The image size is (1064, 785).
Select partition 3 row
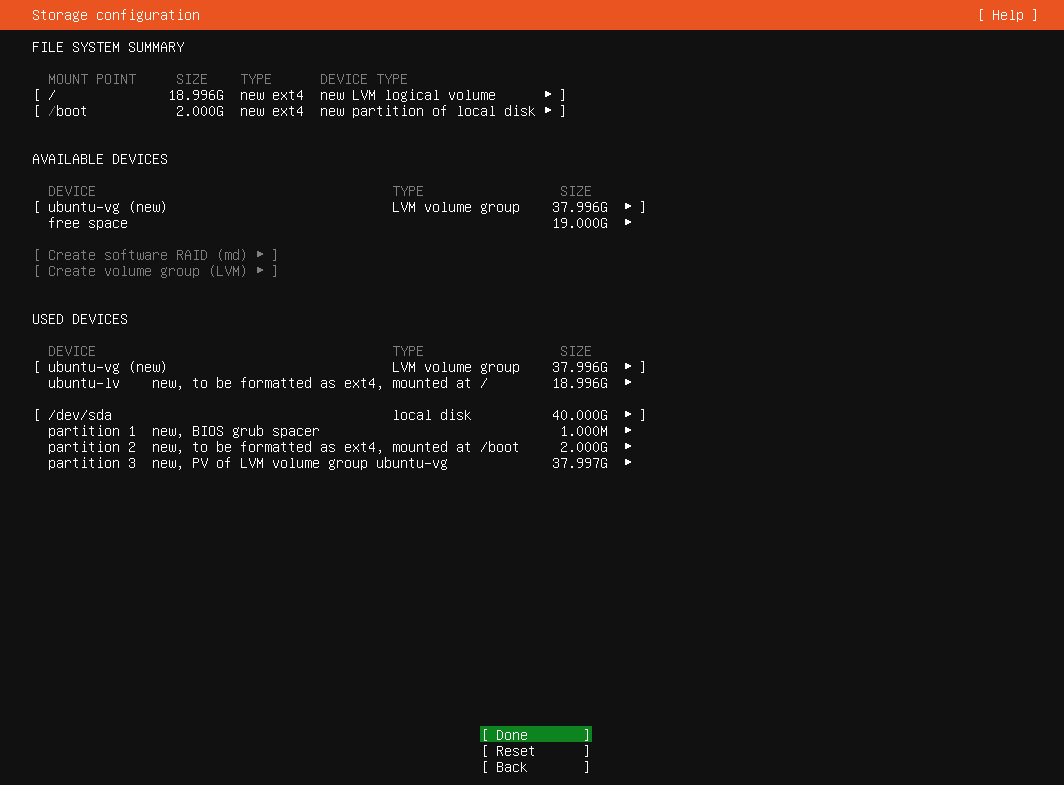tap(339, 463)
